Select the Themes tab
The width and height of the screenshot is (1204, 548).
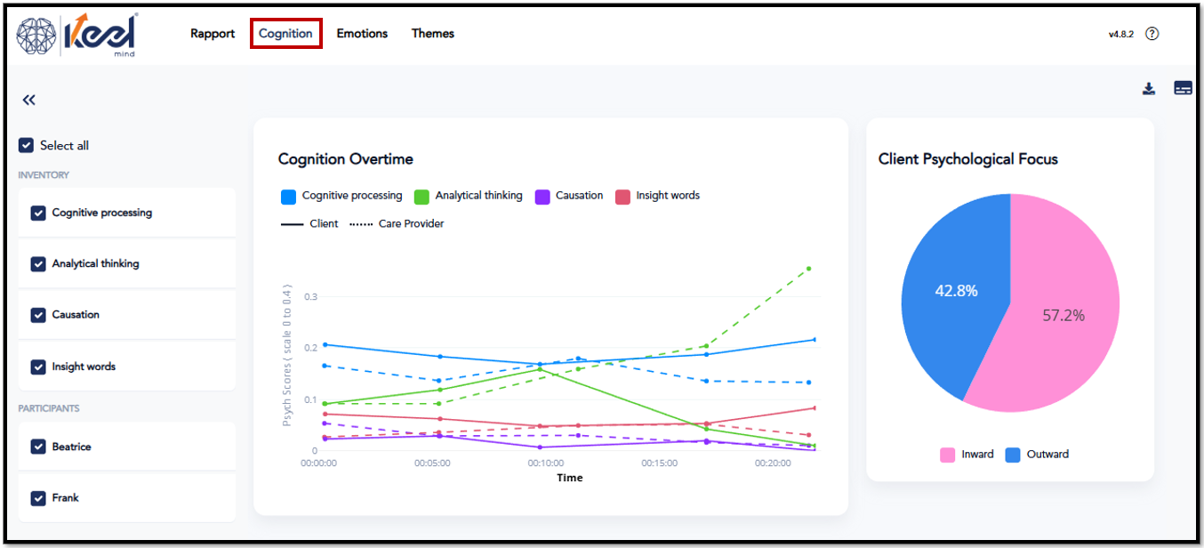(x=433, y=34)
